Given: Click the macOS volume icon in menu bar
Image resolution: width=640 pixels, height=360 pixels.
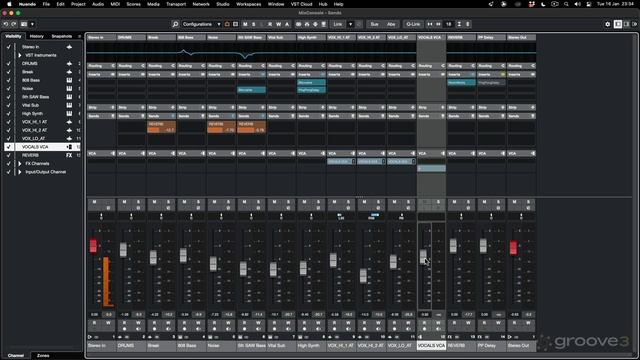Looking at the screenshot, I should (x=577, y=4).
